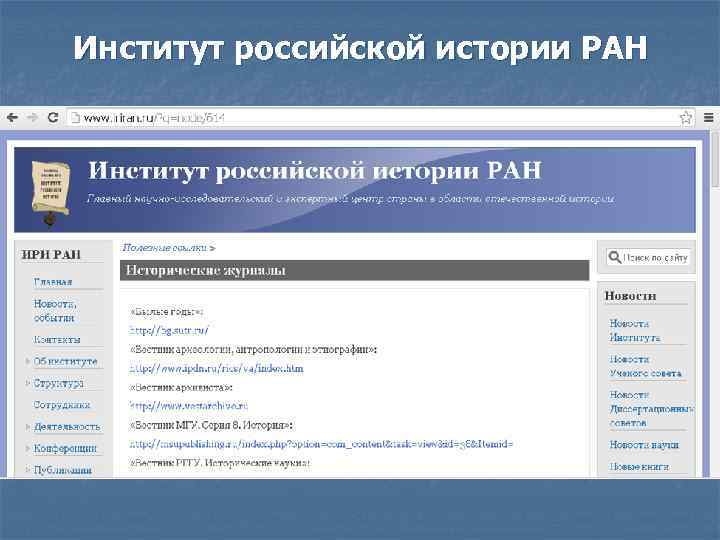720x540 pixels.
Task: Click the magnifier search icon
Action: pyautogui.click(x=614, y=257)
